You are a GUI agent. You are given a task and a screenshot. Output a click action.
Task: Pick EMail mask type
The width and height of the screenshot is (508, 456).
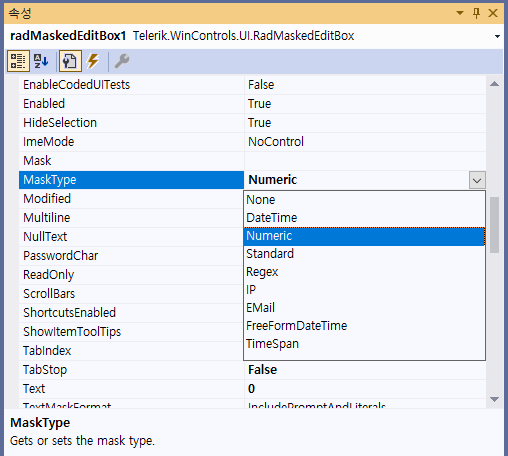pos(364,308)
